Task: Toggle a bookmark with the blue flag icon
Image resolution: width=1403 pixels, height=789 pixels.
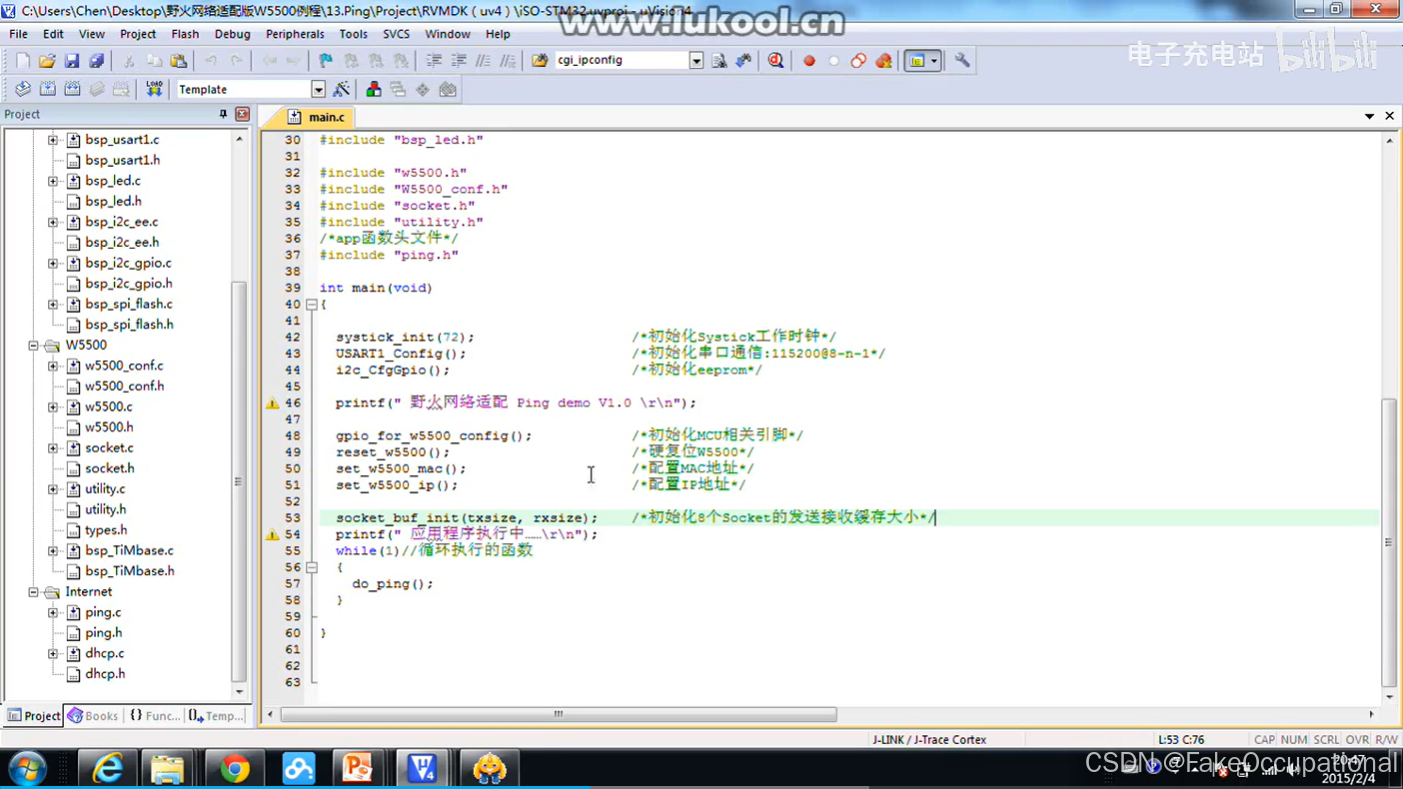Action: pyautogui.click(x=325, y=61)
